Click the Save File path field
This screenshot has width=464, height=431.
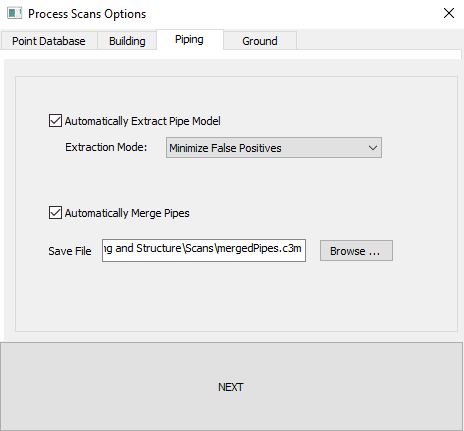click(204, 250)
